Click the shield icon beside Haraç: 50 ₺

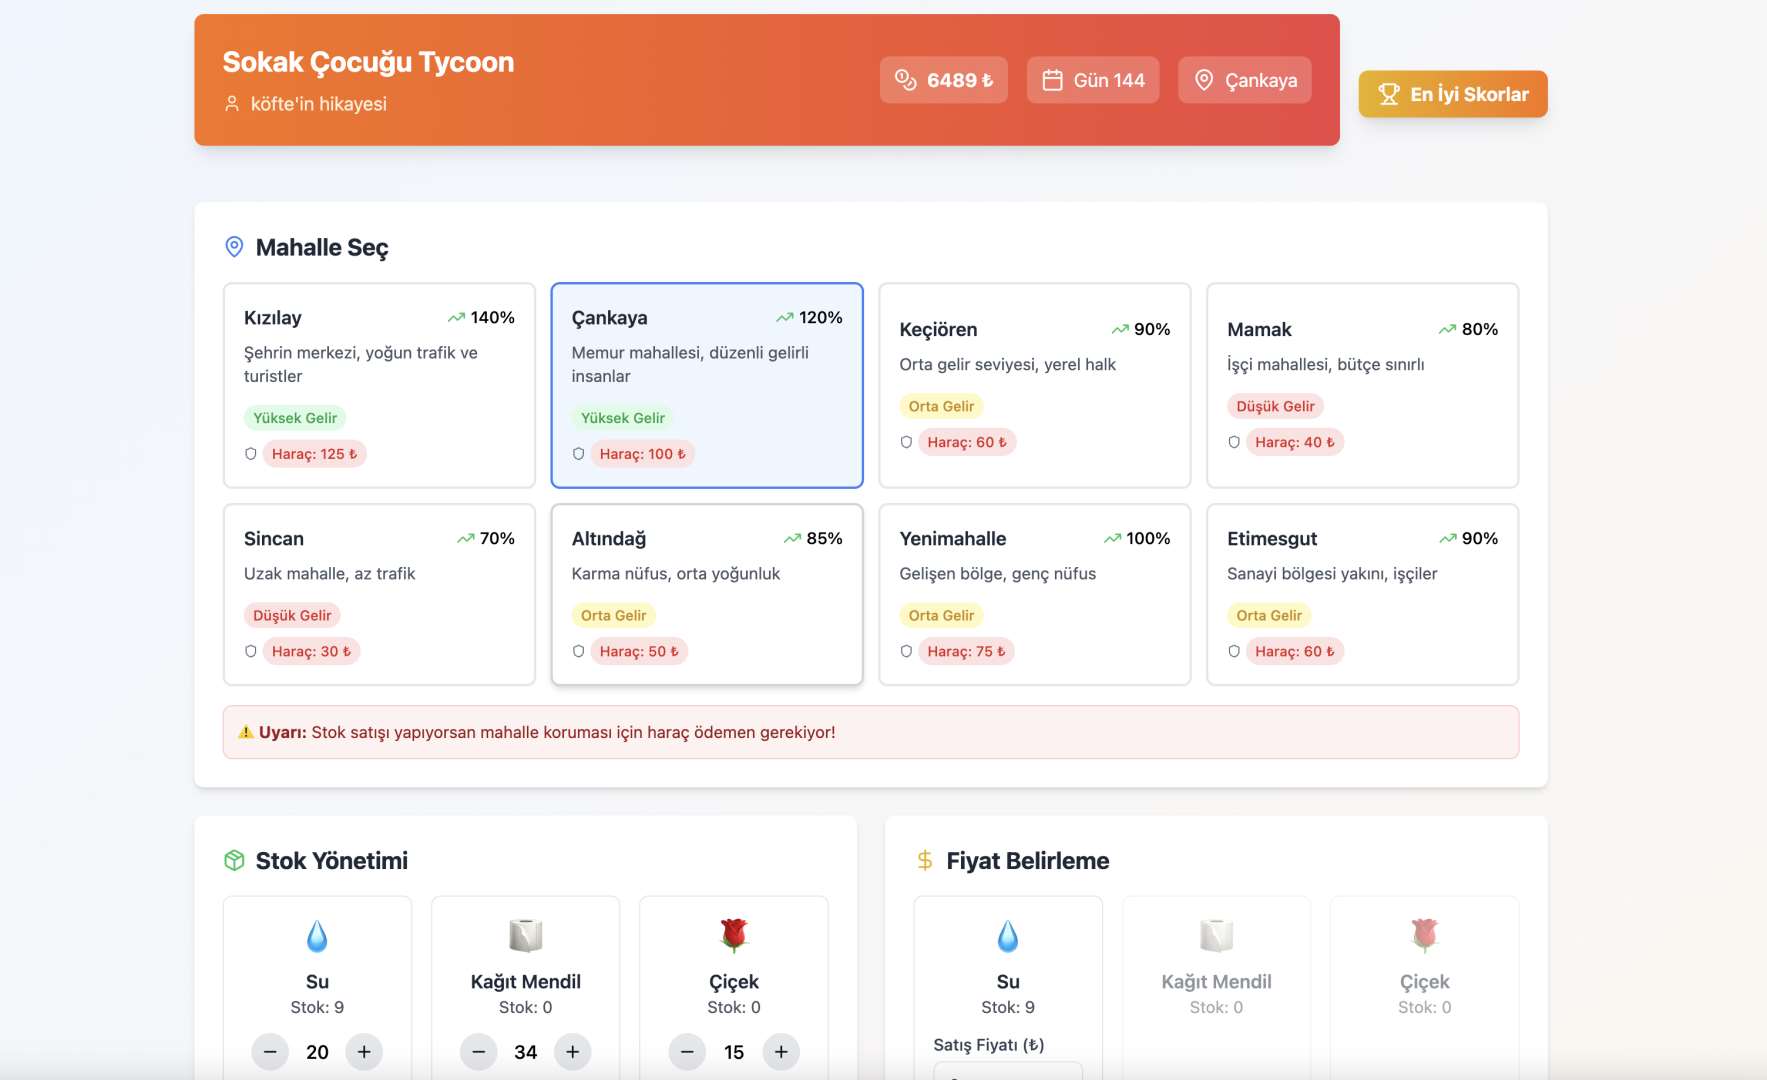578,651
